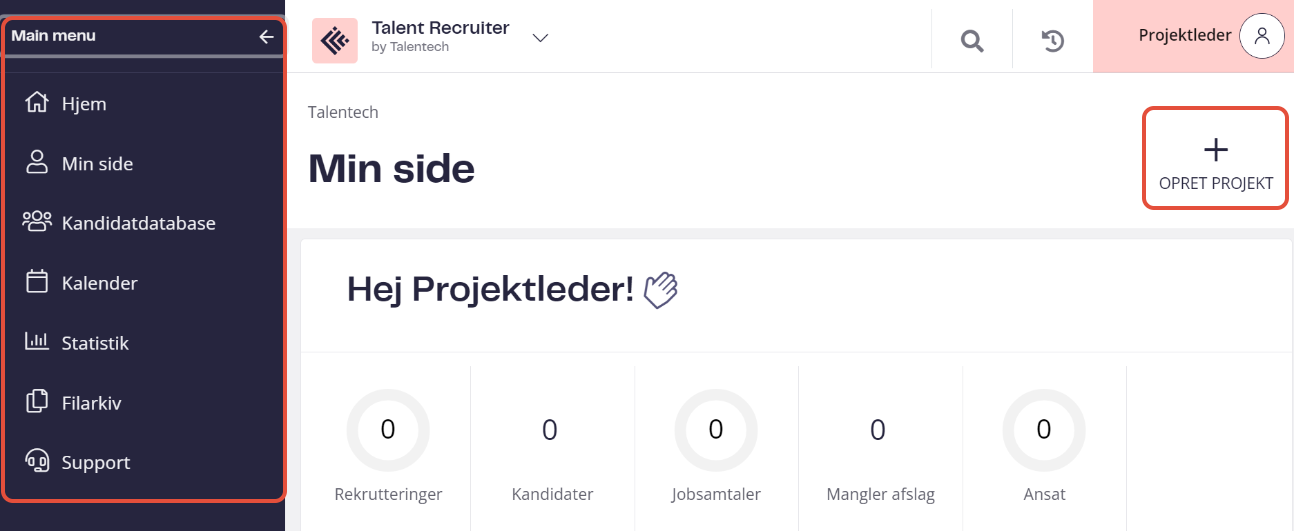Viewport: 1294px width, 531px height.
Task: Open Kandidatdatabase via its people icon
Action: pos(37,222)
